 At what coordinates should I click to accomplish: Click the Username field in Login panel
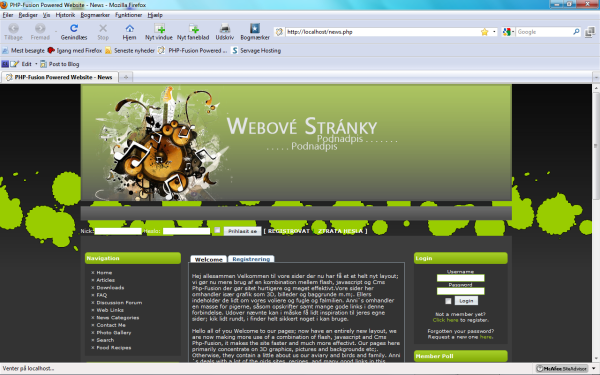[461, 278]
